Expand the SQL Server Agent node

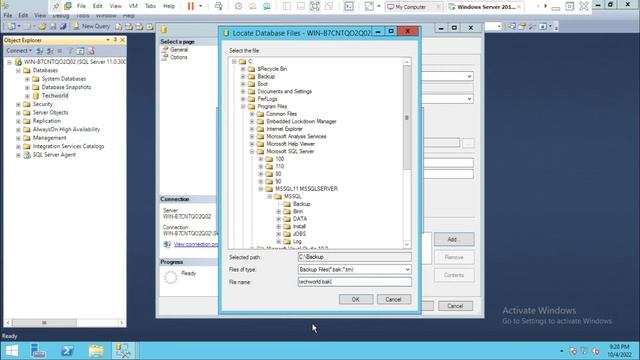tap(18, 155)
